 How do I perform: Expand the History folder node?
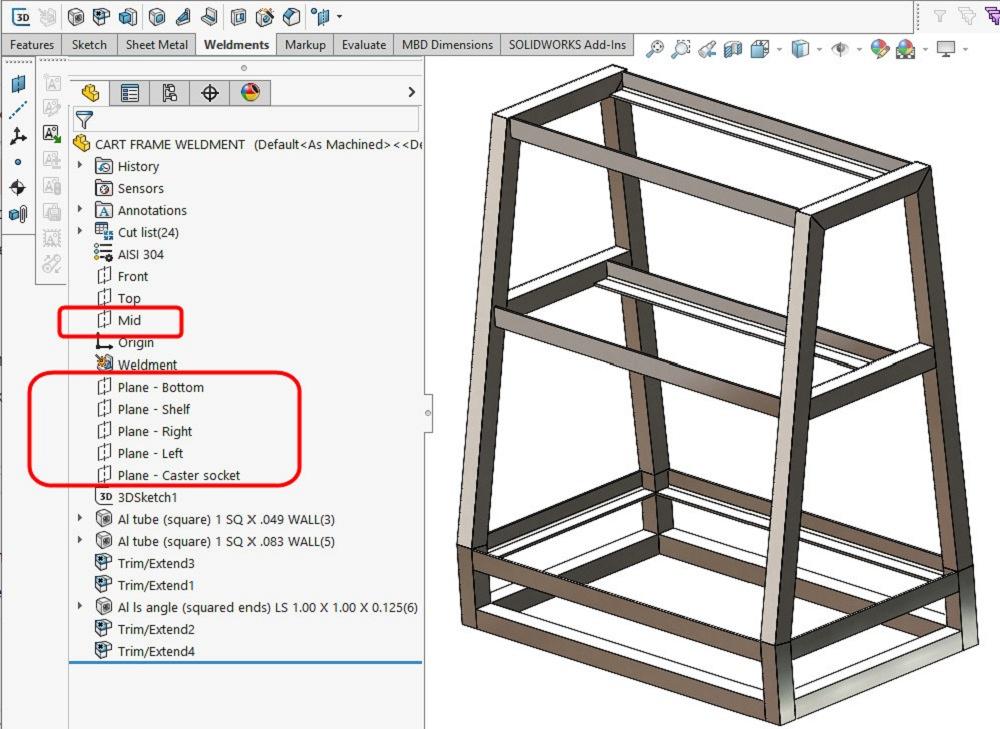80,166
